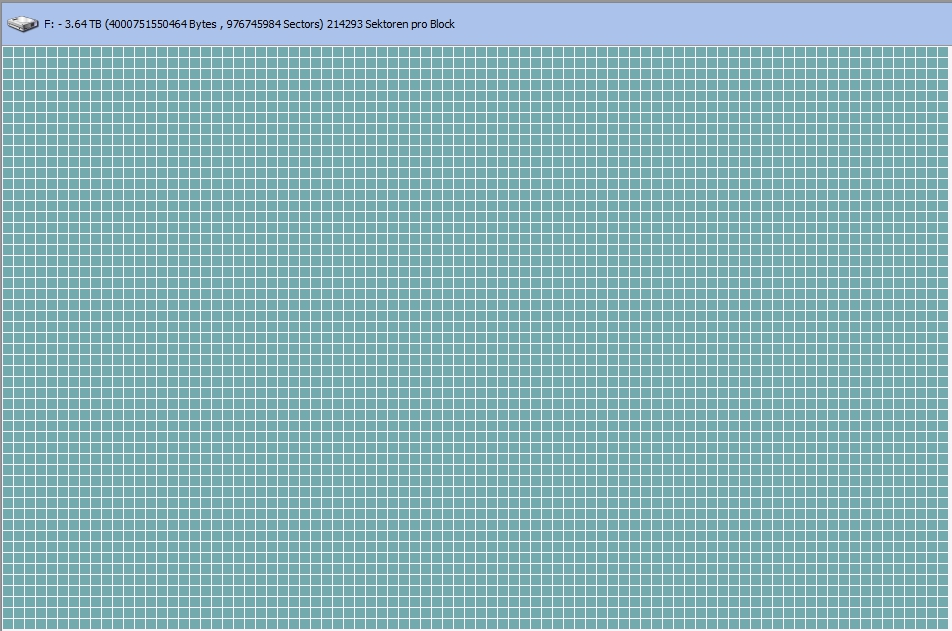Click the '214293 Sektoren pro Block' label
The image size is (952, 631).
click(x=390, y=23)
